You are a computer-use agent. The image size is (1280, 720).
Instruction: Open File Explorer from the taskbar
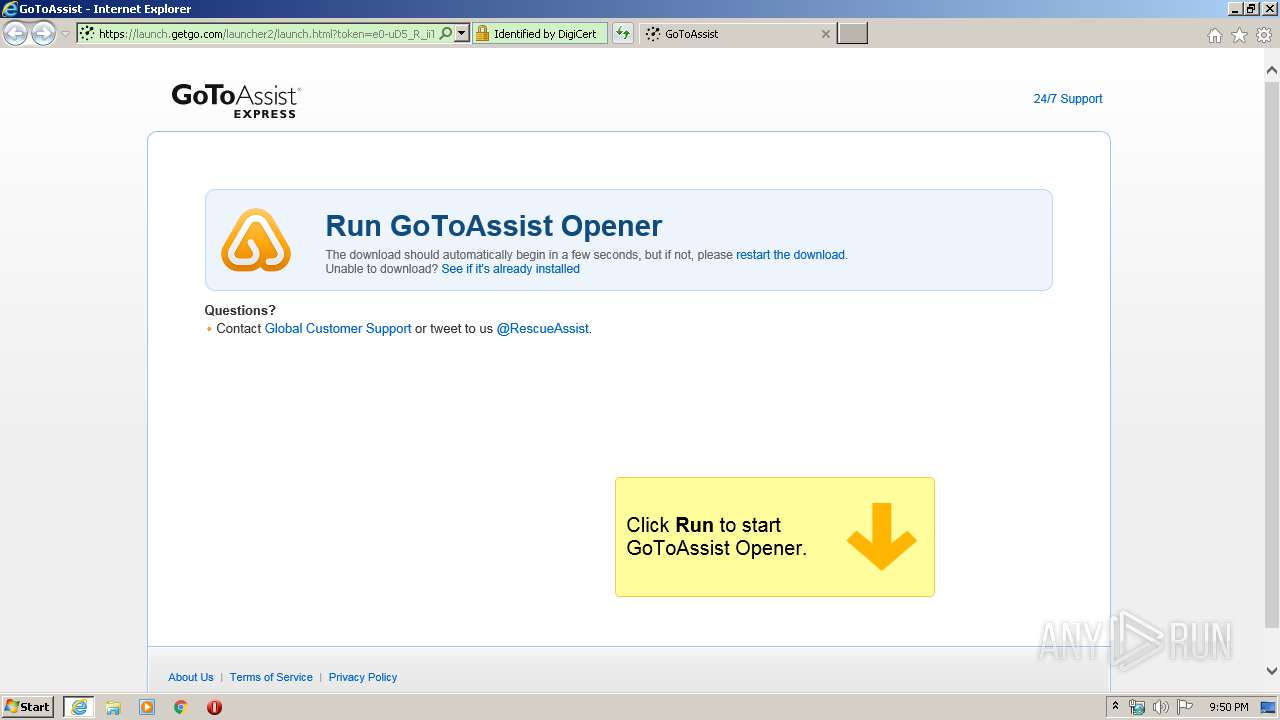[x=113, y=707]
